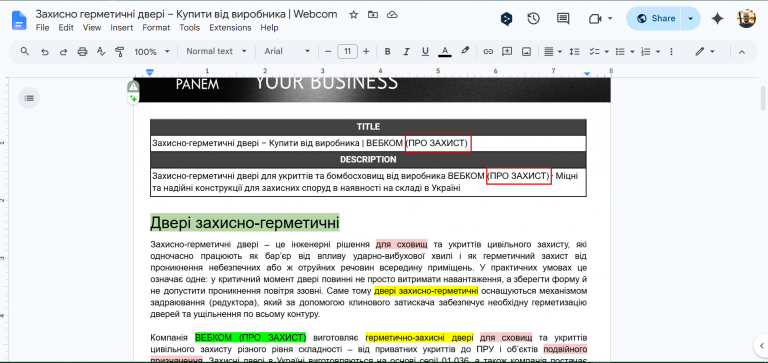
Task: Hide the menus with the collapse chevron
Action: [x=742, y=51]
